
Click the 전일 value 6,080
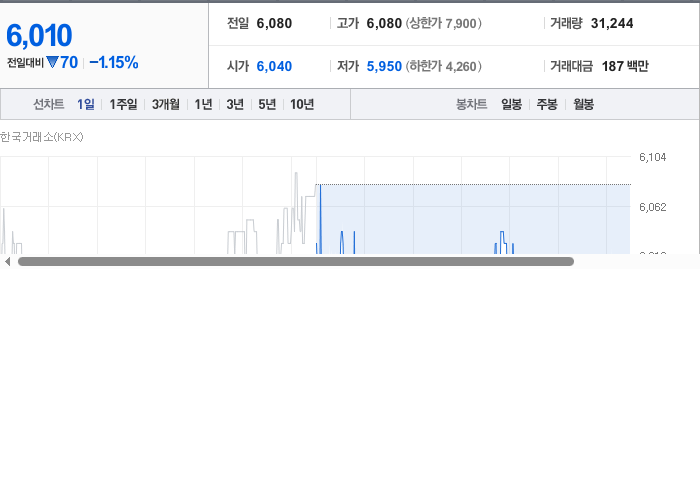coord(274,23)
